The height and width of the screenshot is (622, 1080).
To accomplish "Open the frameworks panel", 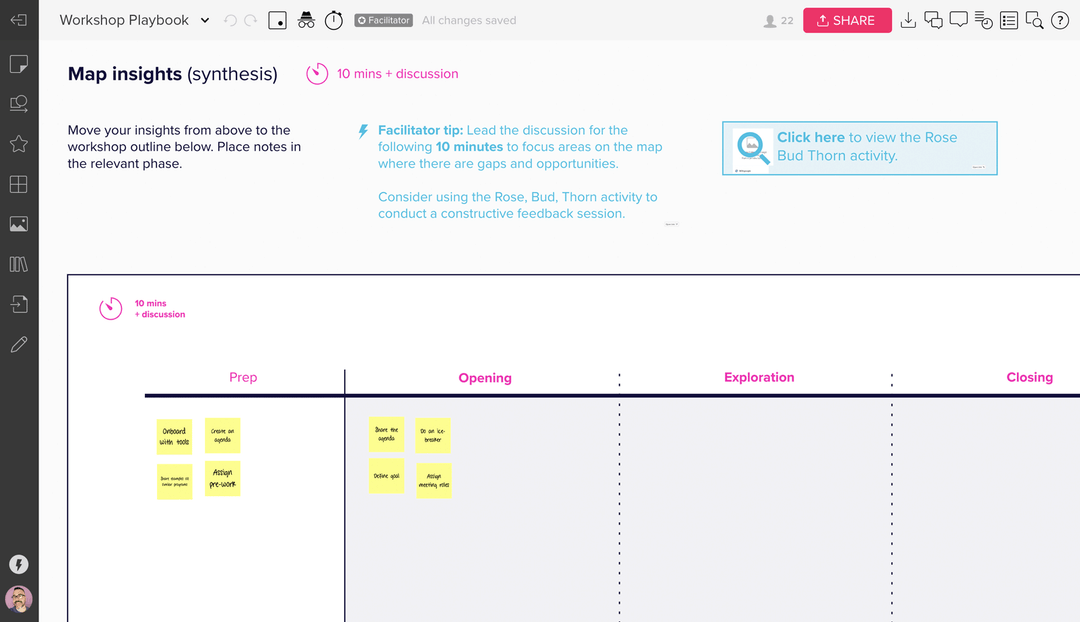I will point(18,184).
